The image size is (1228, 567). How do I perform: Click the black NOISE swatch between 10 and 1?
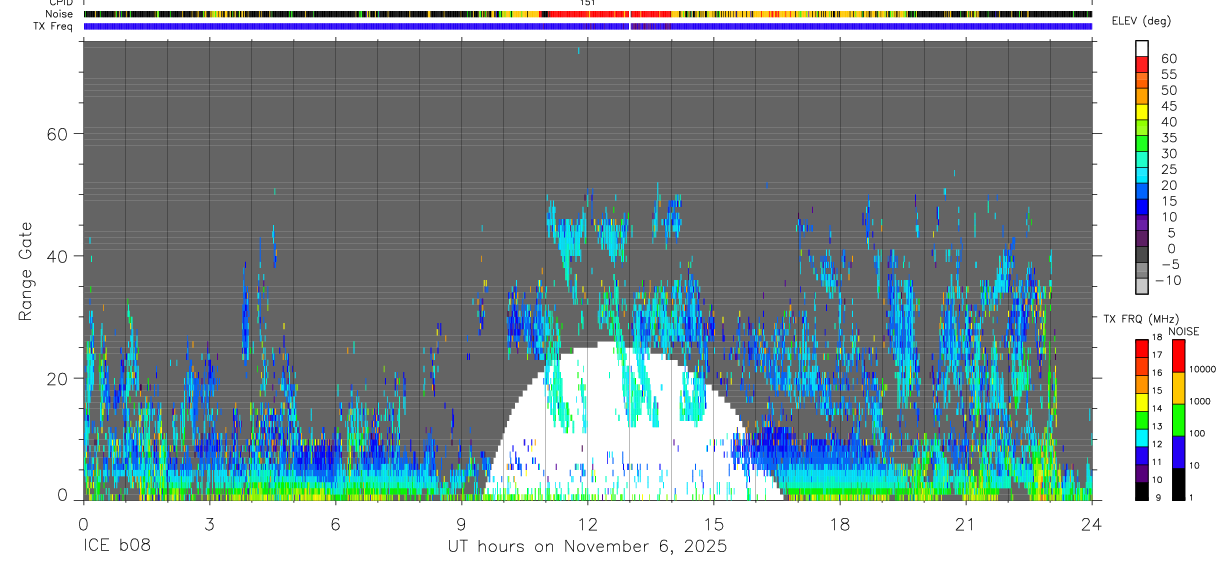pyautogui.click(x=1178, y=484)
